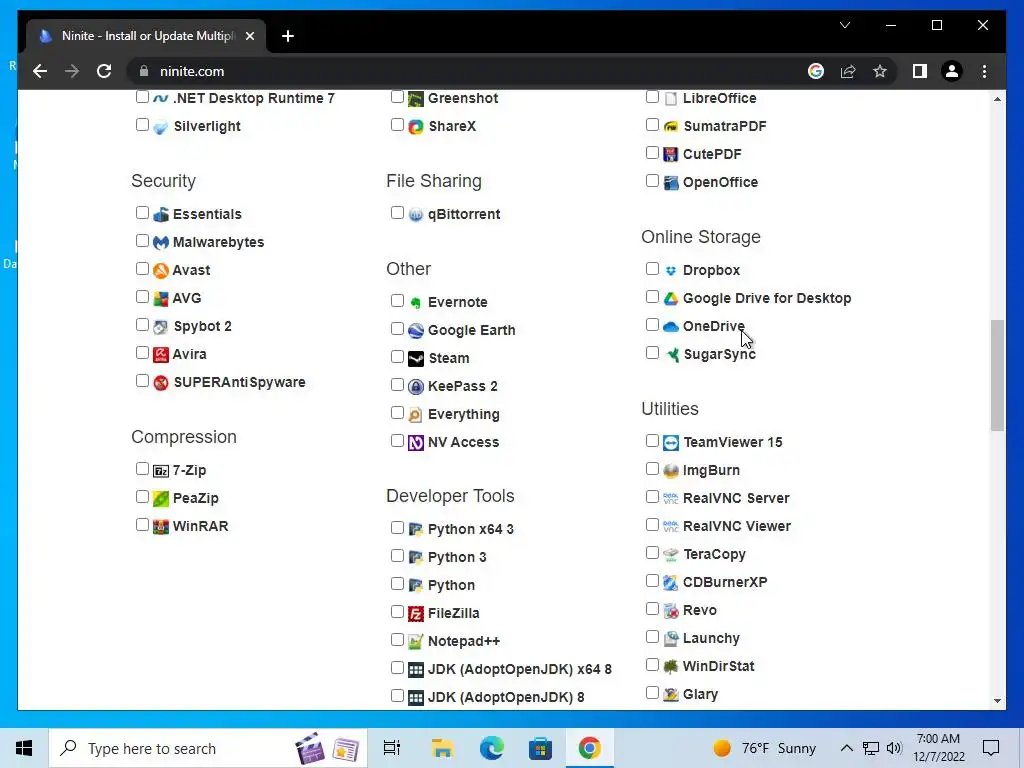Click the volume speaker tray icon

[894, 748]
